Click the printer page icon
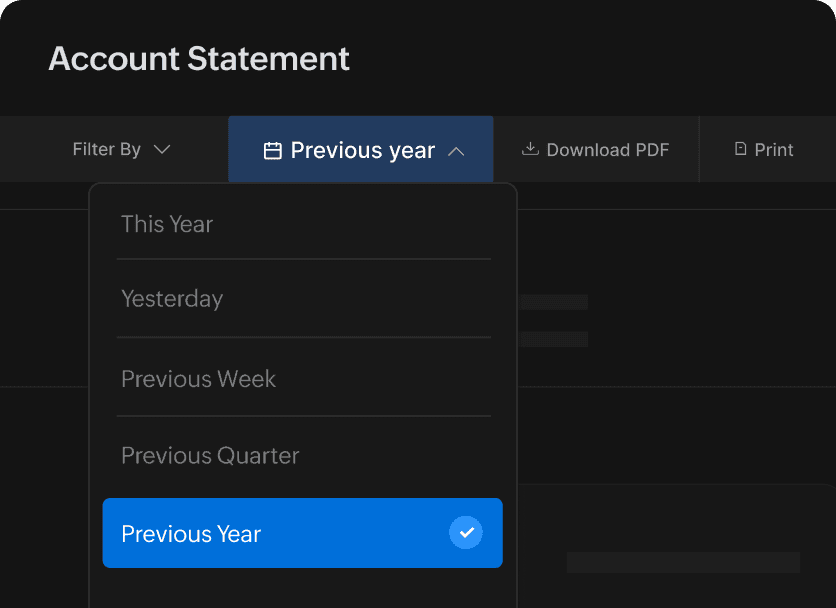The width and height of the screenshot is (836, 608). (x=740, y=149)
